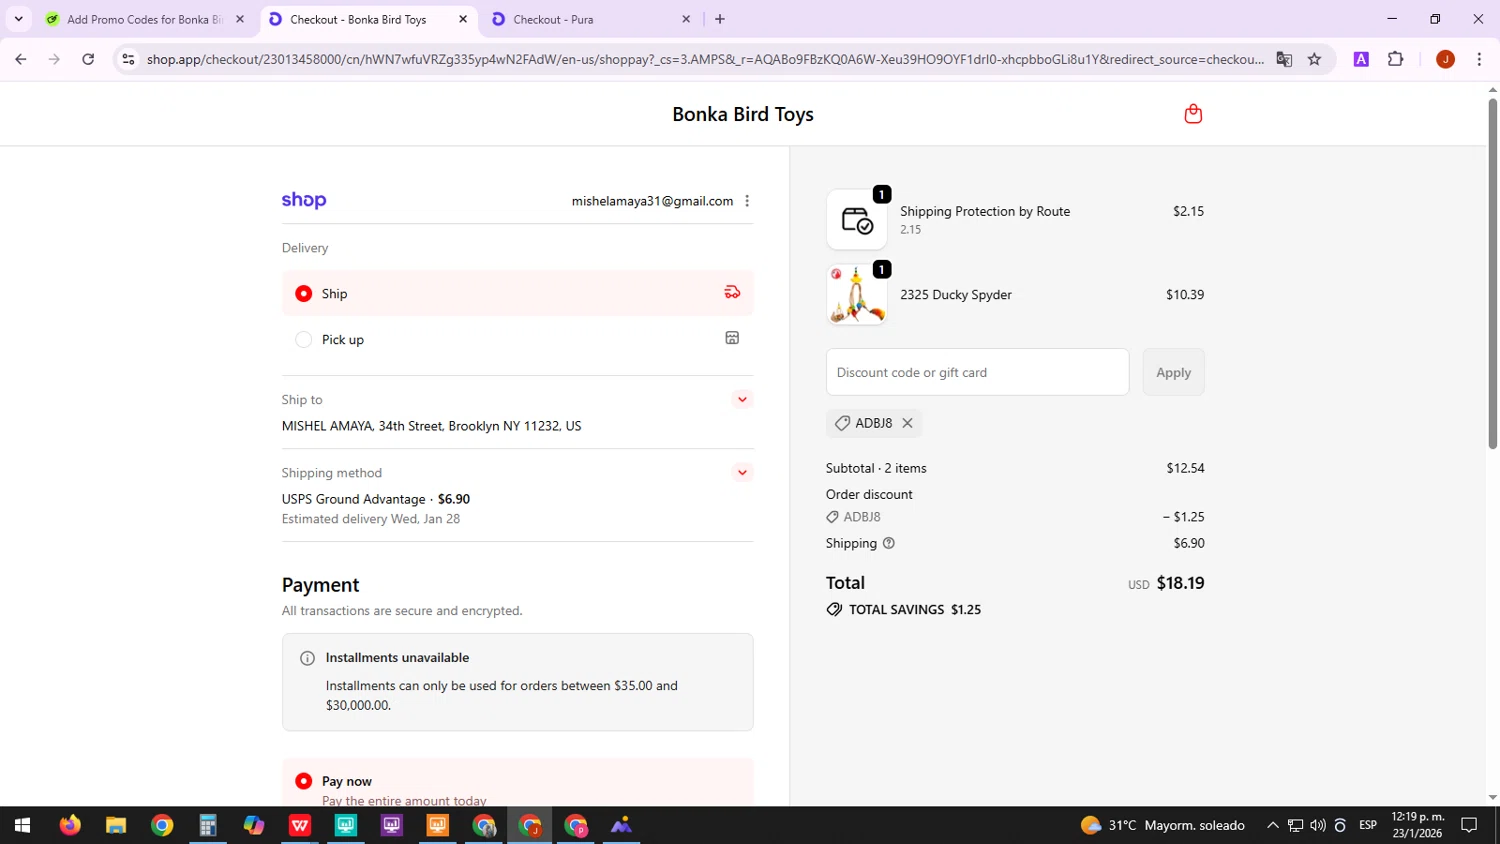The height and width of the screenshot is (844, 1500).
Task: Reload the checkout page
Action: pyautogui.click(x=88, y=59)
